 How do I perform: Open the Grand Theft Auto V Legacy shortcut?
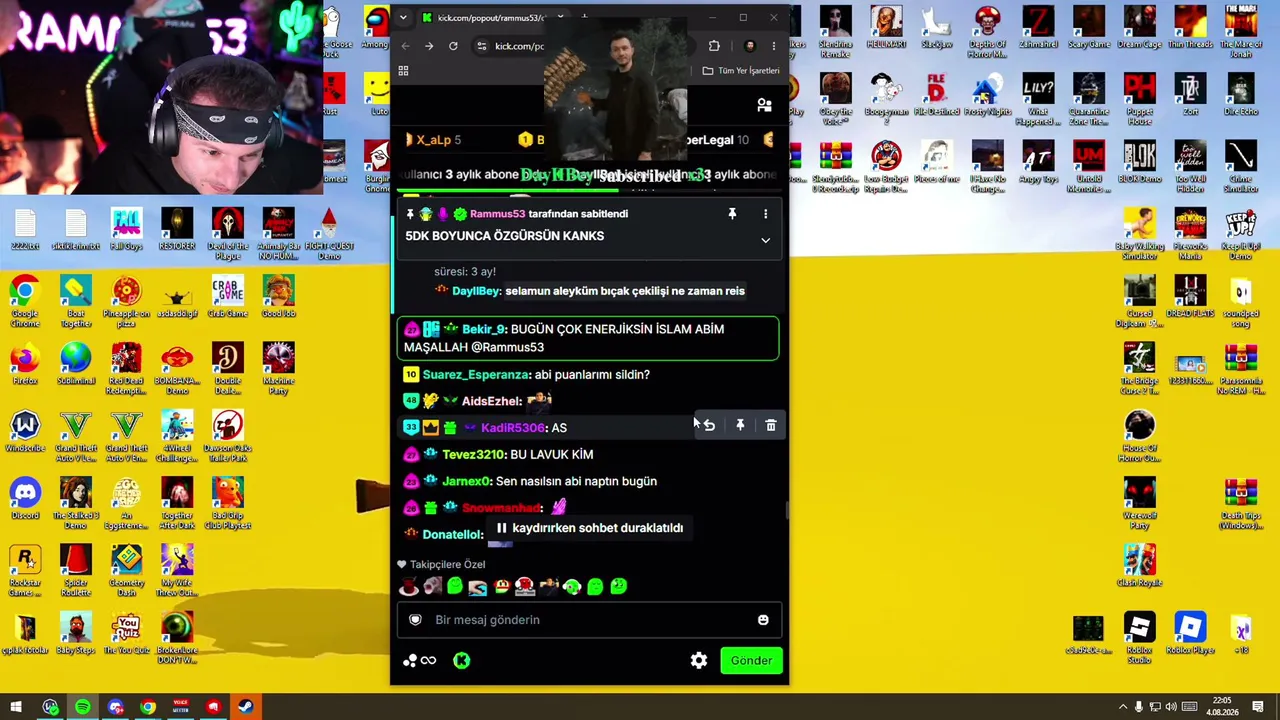(x=75, y=436)
